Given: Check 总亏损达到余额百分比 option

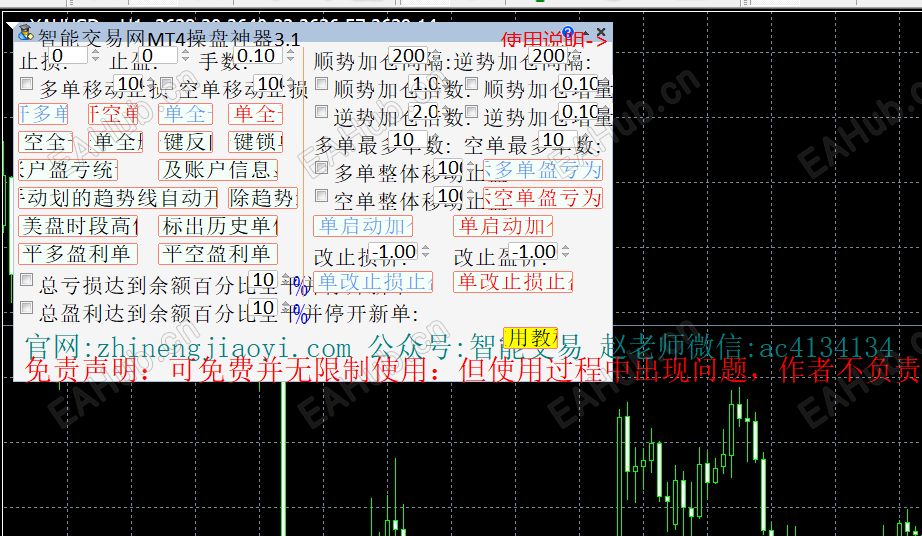Looking at the screenshot, I should (26, 280).
